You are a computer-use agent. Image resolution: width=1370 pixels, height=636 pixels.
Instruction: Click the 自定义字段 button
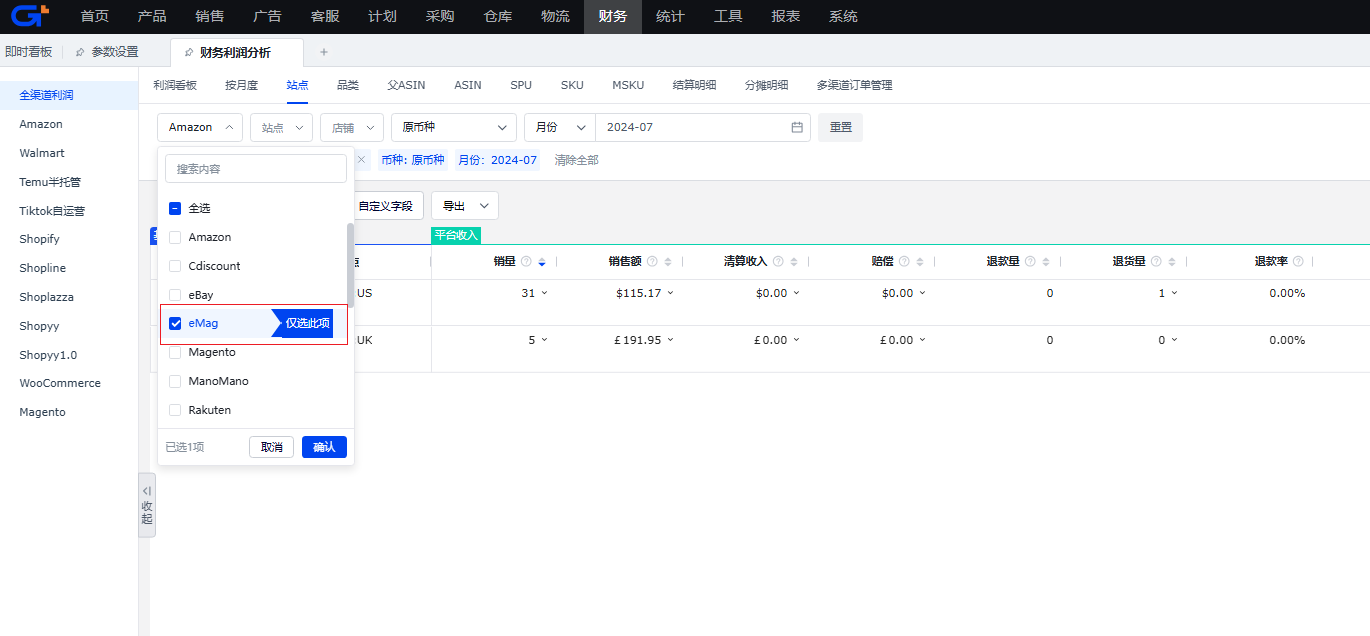(386, 205)
